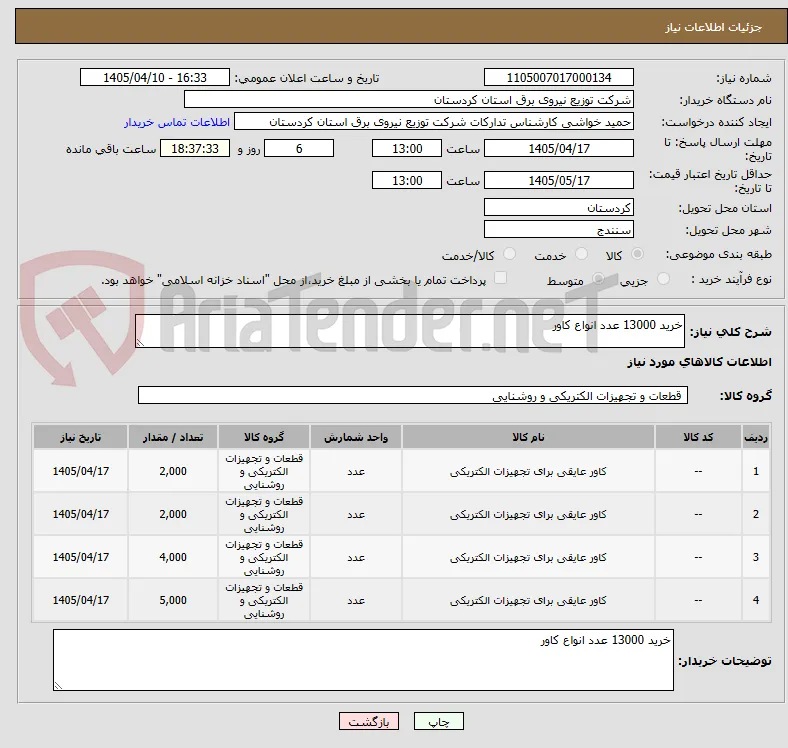Screen dimensions: 788x748
Task: Click the توضیحات خریدار buyer notes textarea
Action: pos(363,660)
